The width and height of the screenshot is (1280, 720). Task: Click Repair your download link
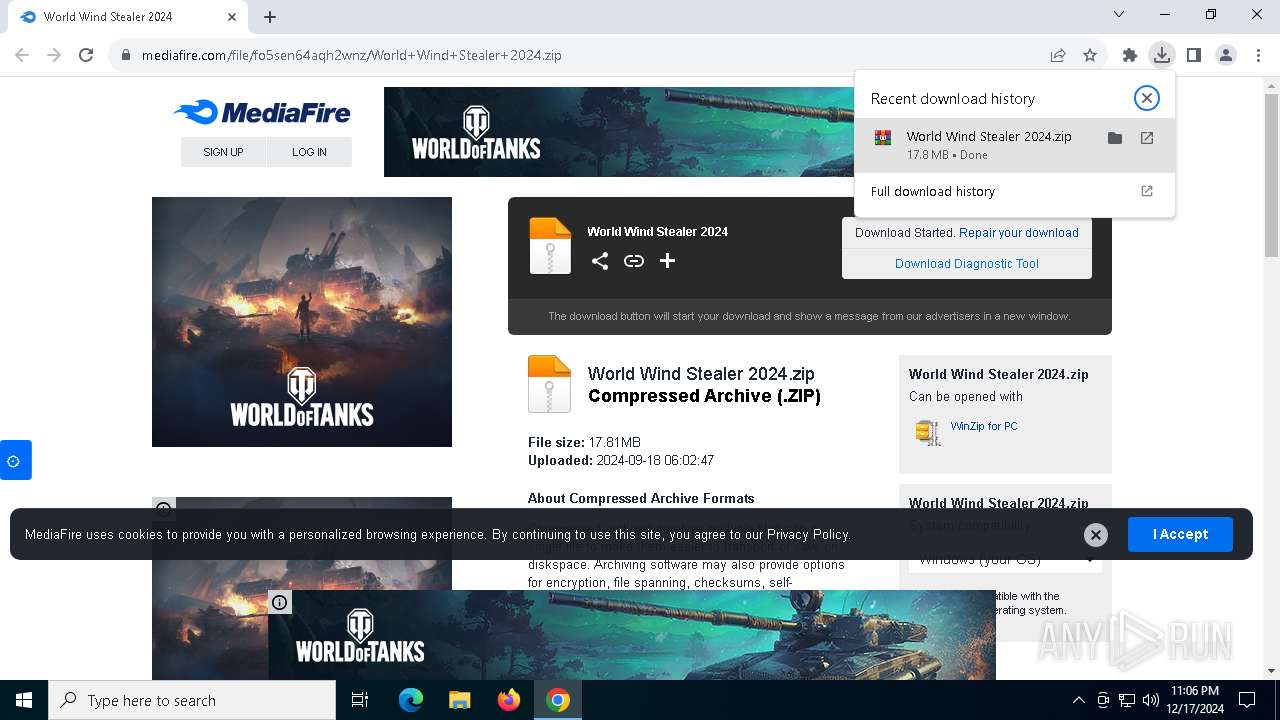[x=1018, y=233]
